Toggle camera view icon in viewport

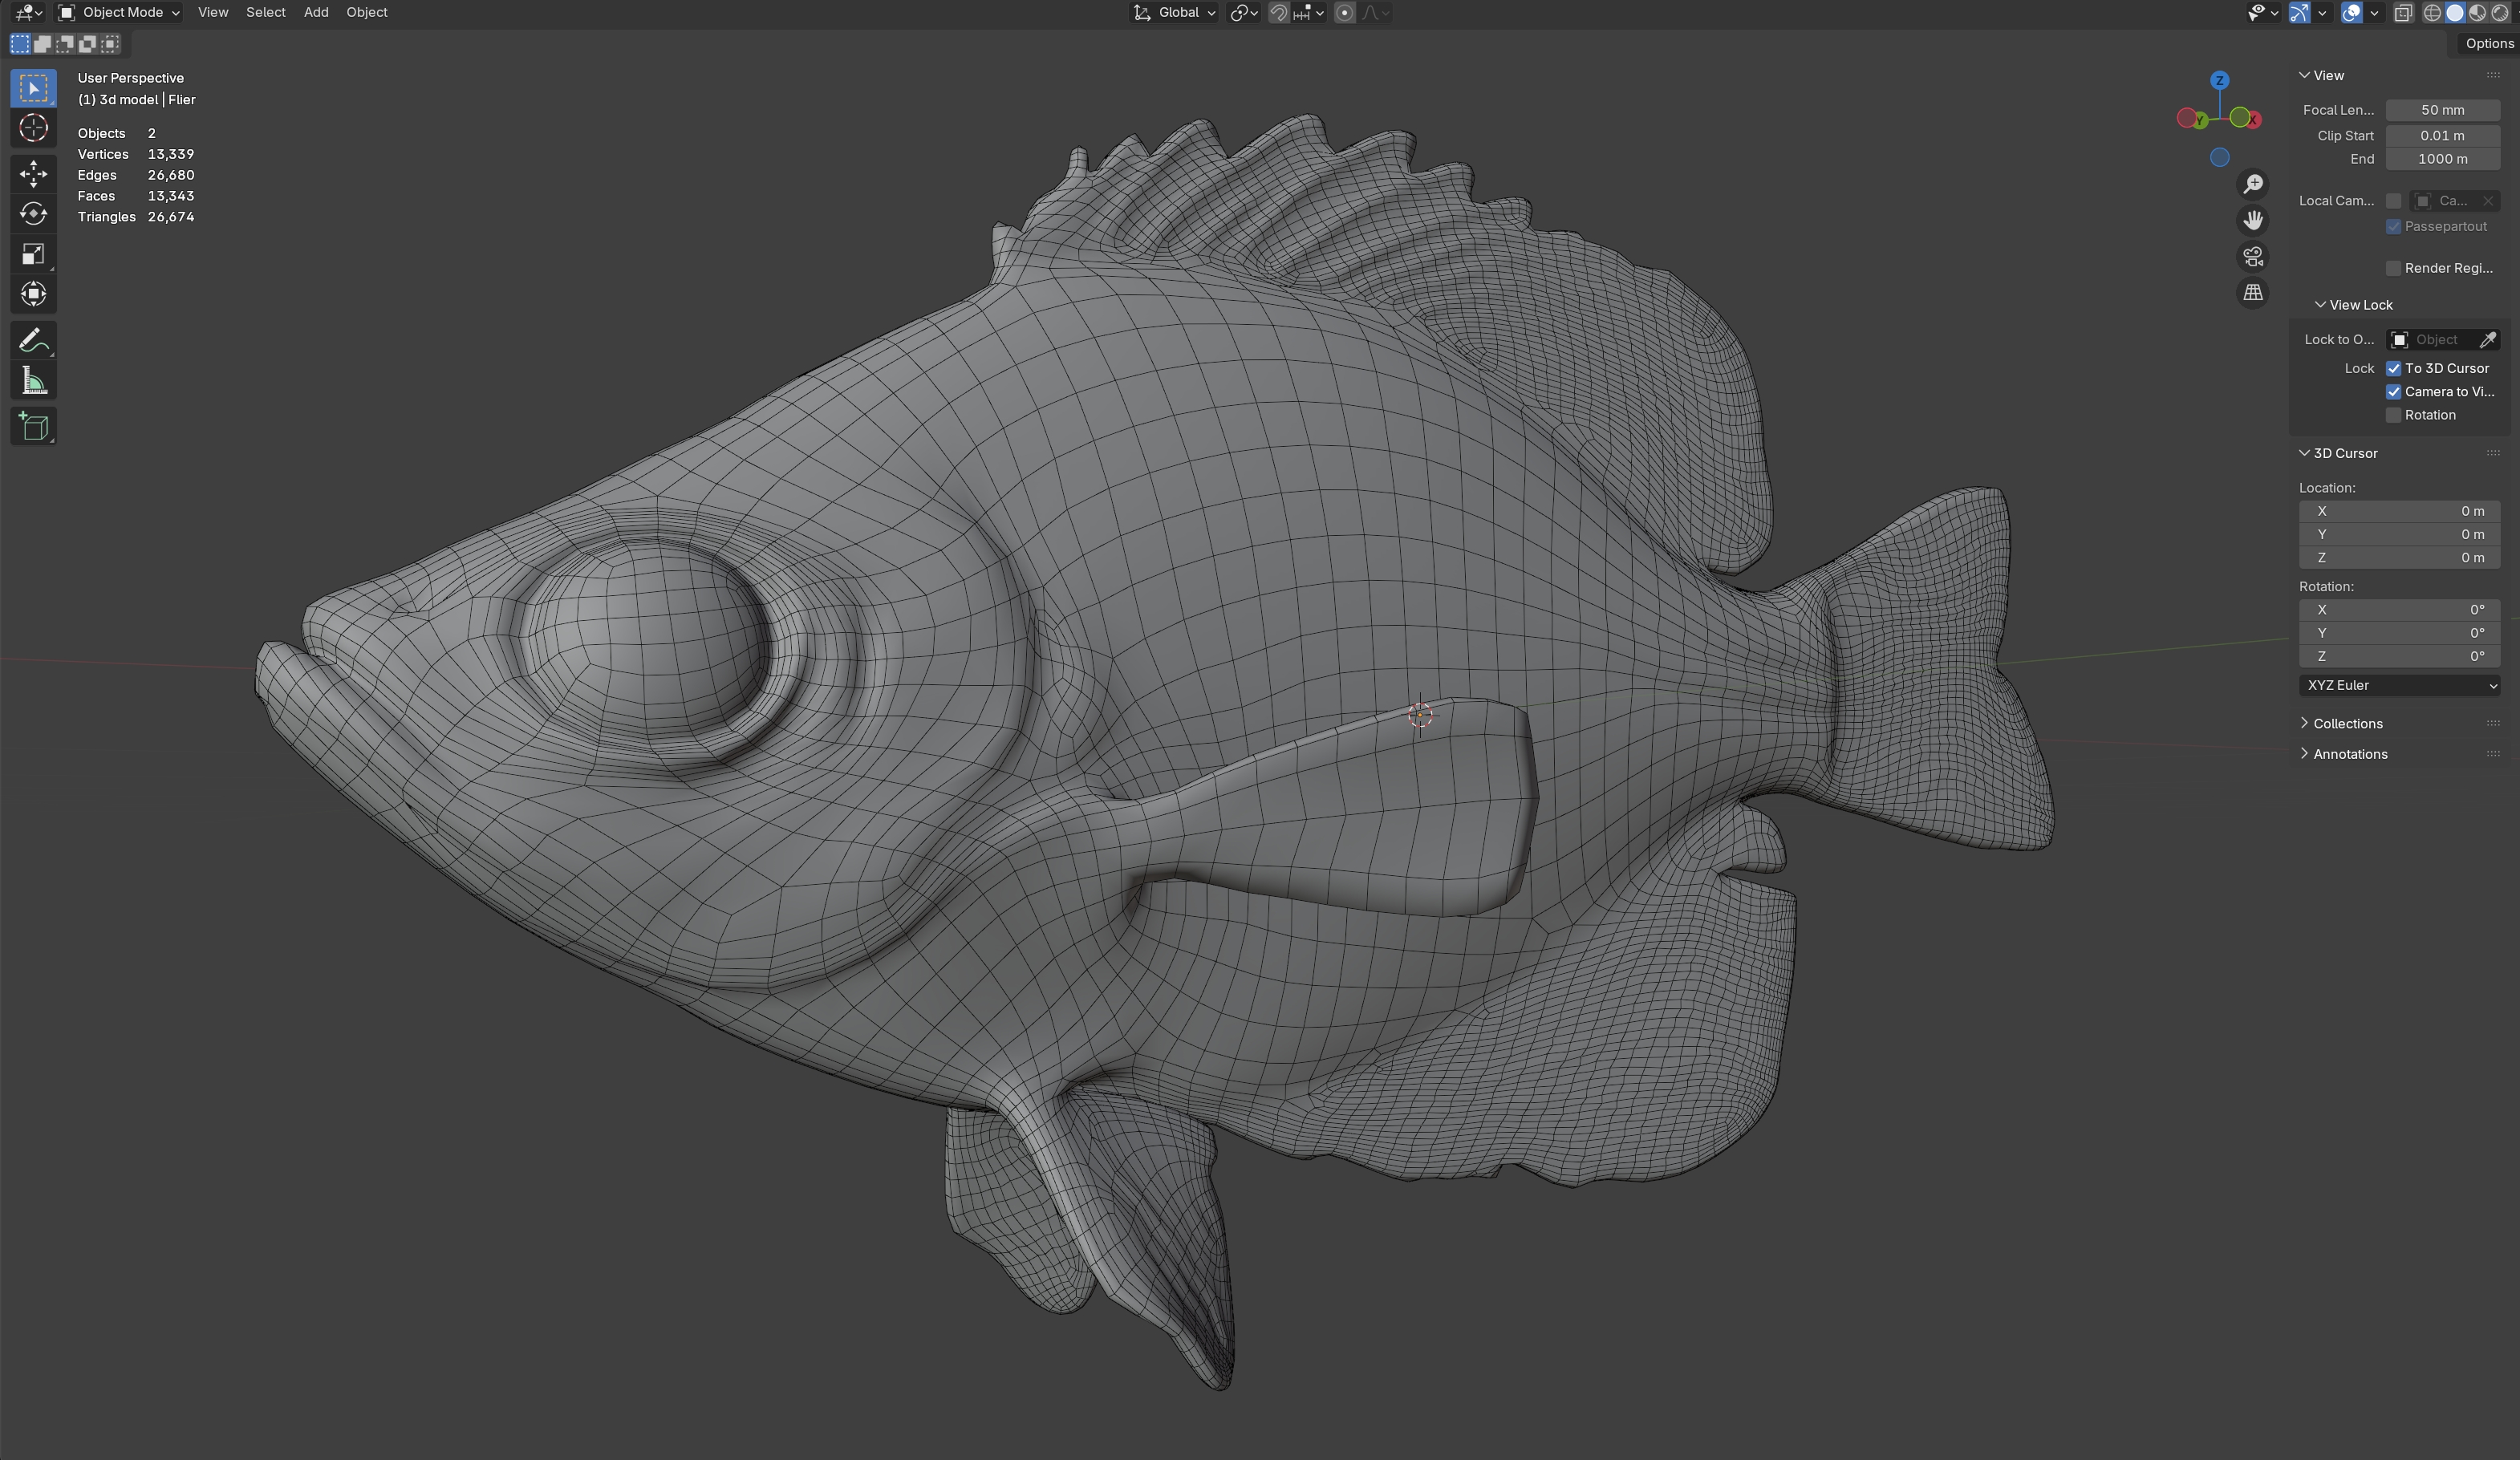[x=2252, y=257]
